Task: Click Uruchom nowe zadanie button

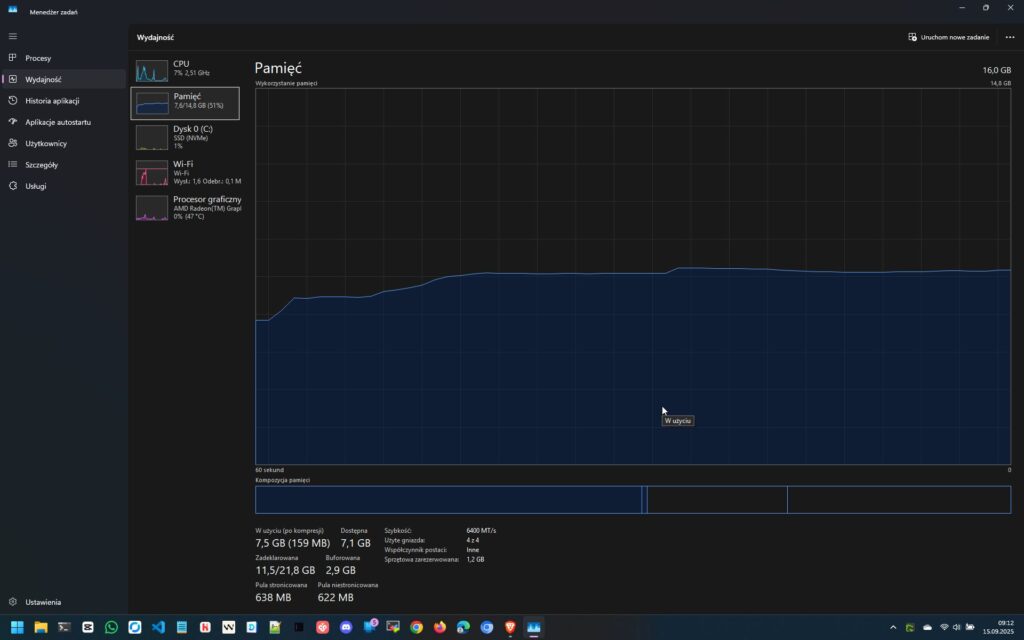Action: tap(949, 37)
